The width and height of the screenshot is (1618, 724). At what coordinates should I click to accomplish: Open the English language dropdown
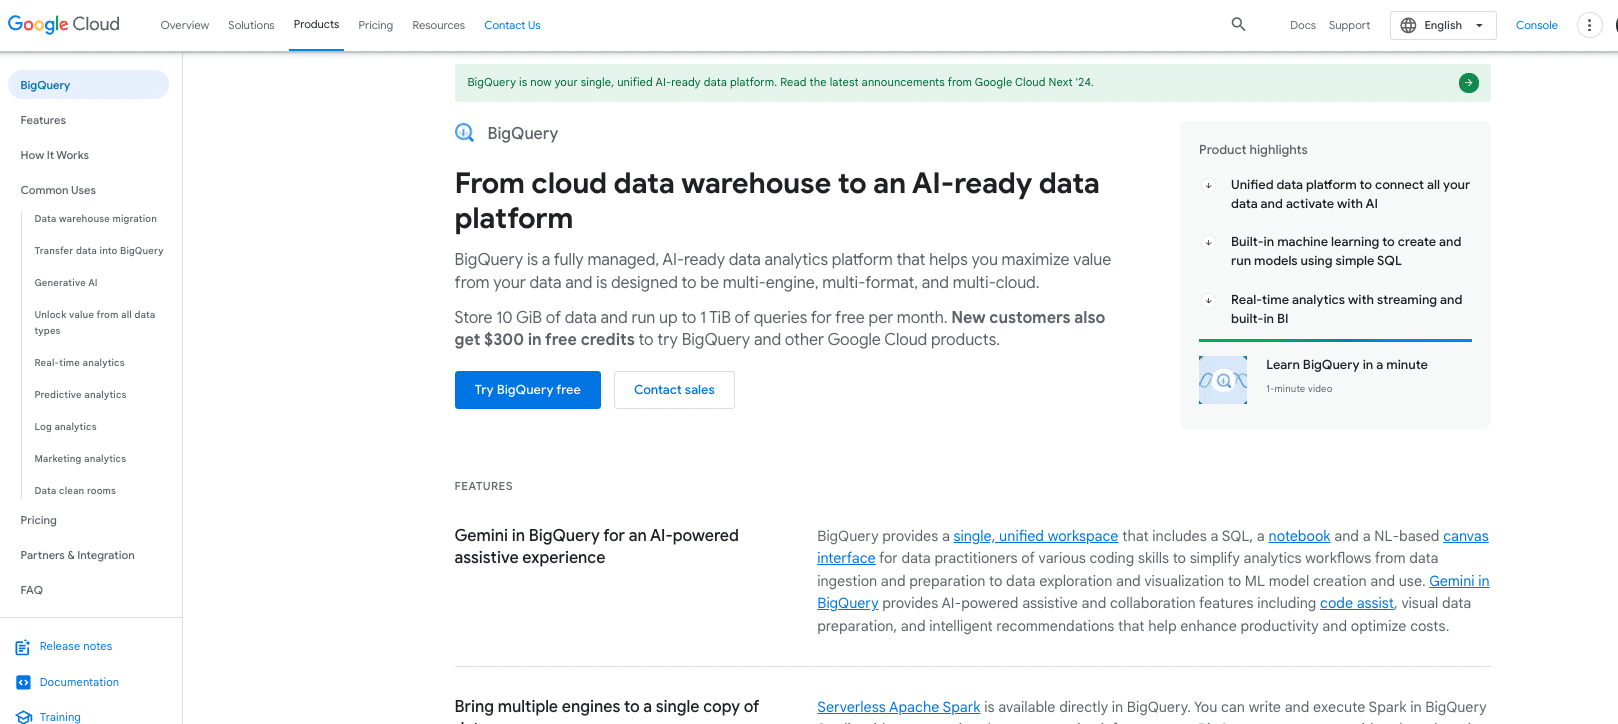coord(1443,25)
